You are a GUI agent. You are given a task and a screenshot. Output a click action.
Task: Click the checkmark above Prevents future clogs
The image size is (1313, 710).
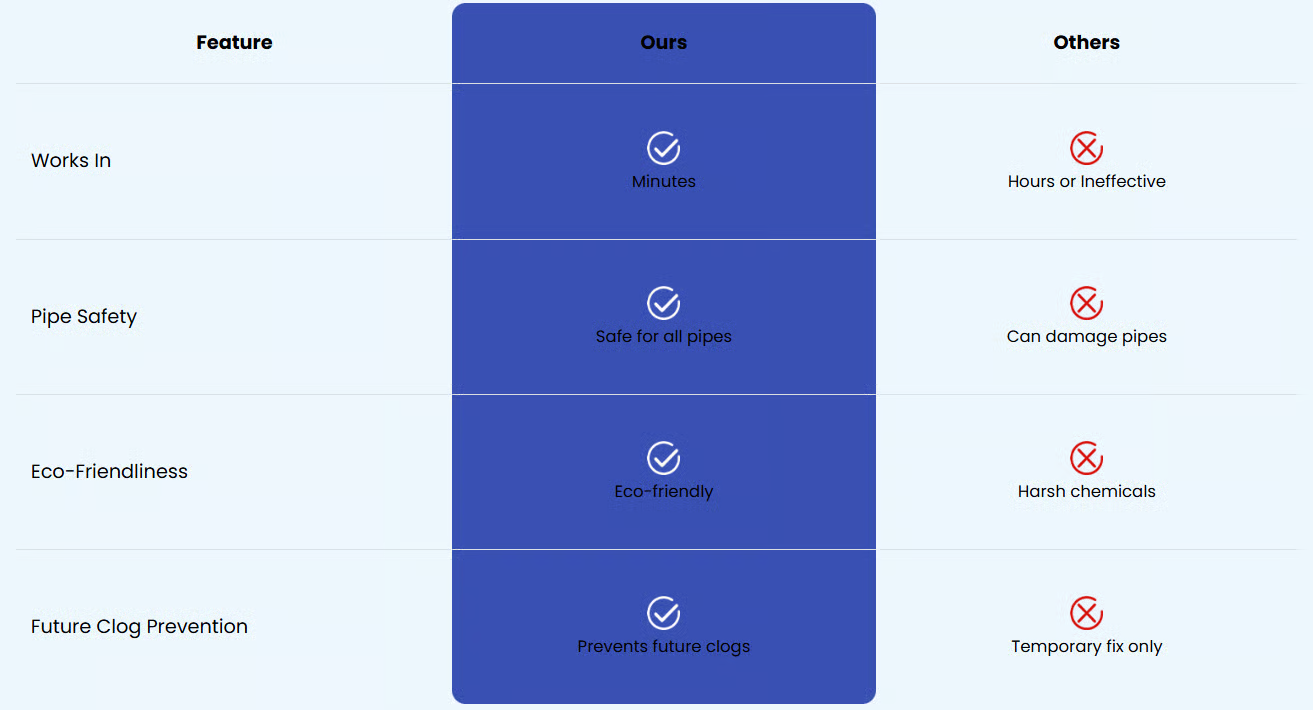[x=663, y=613]
